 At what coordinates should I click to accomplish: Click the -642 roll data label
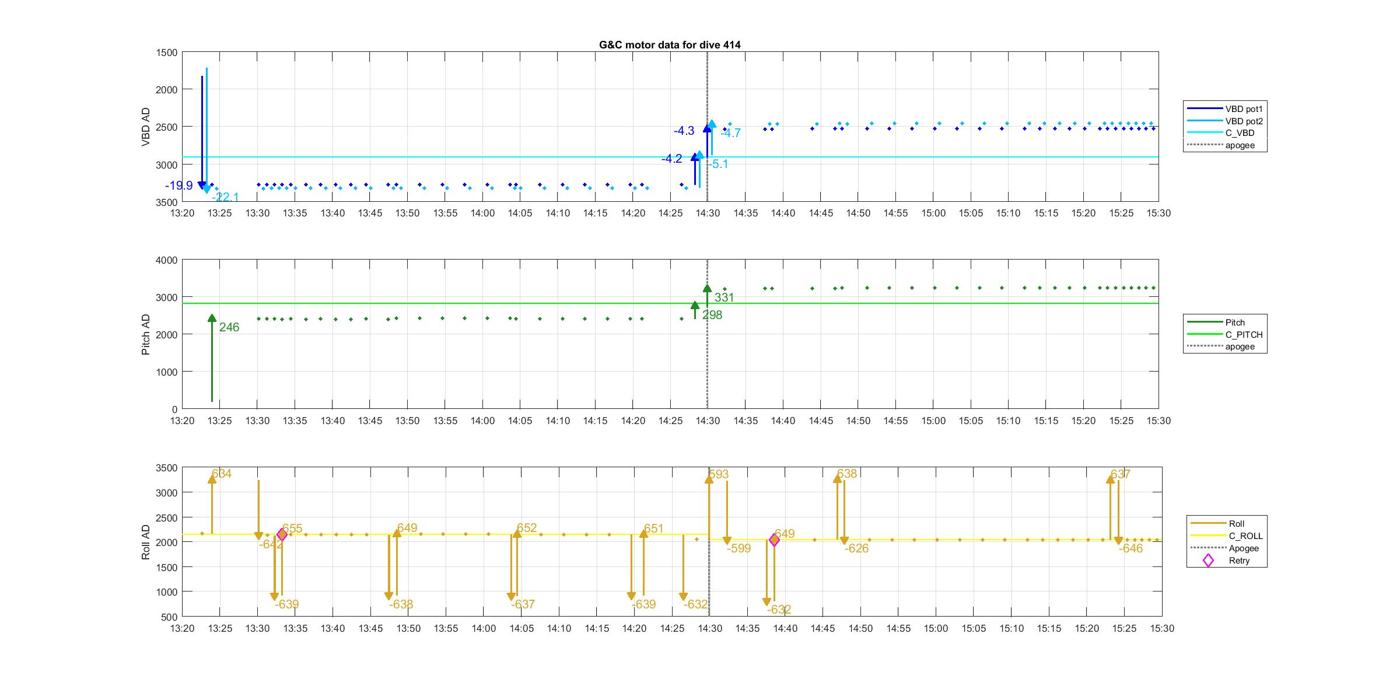270,544
